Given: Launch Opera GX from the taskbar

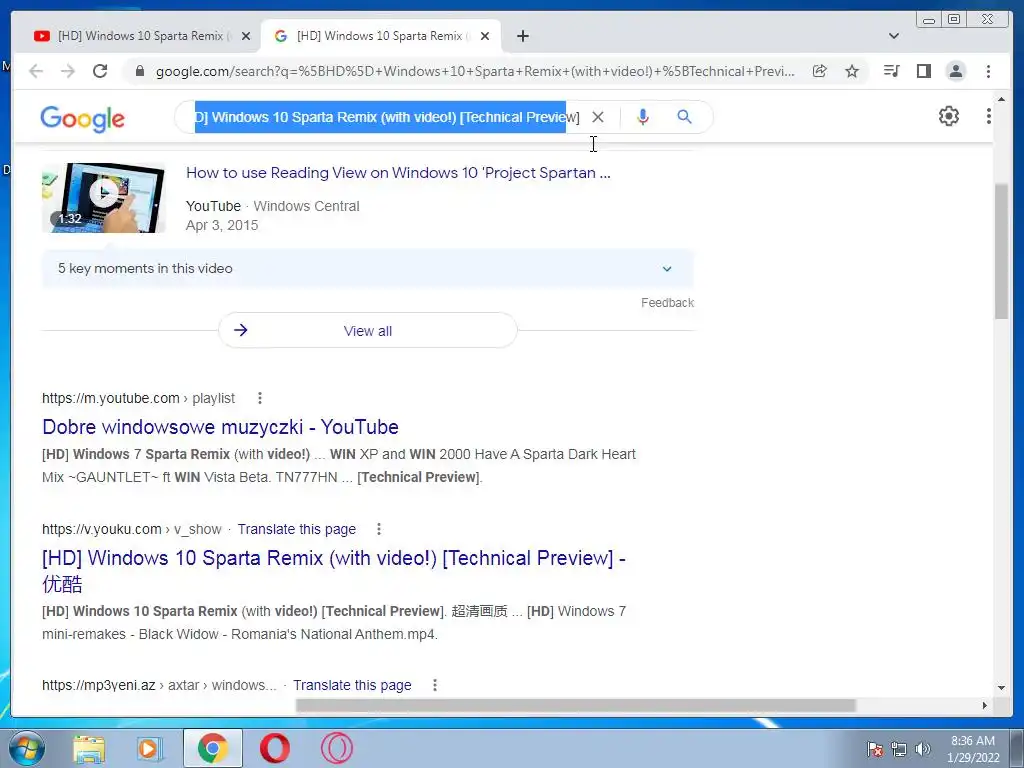Looking at the screenshot, I should [x=337, y=748].
